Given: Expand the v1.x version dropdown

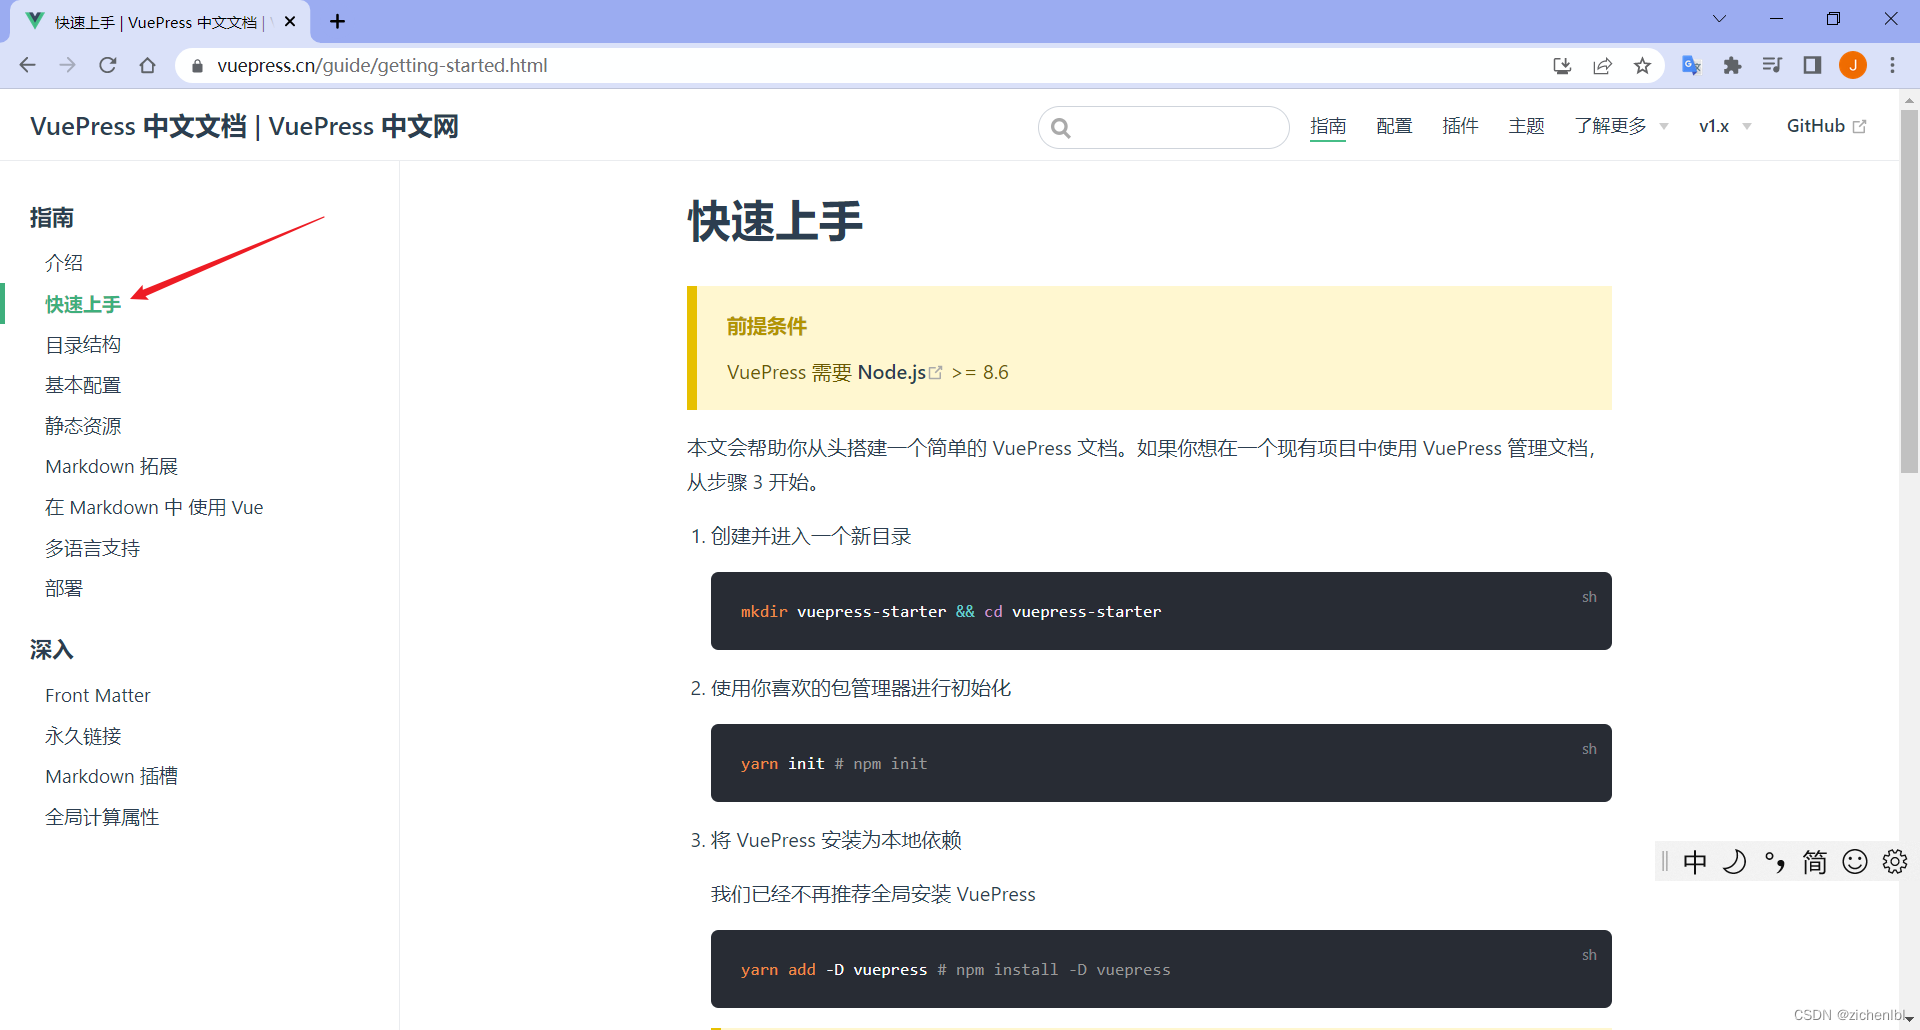Looking at the screenshot, I should [x=1725, y=126].
